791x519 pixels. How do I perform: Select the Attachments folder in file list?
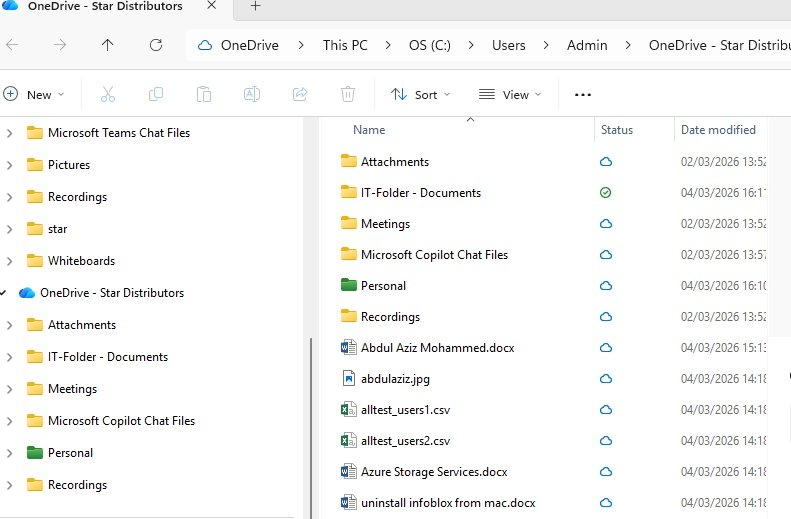tap(395, 162)
